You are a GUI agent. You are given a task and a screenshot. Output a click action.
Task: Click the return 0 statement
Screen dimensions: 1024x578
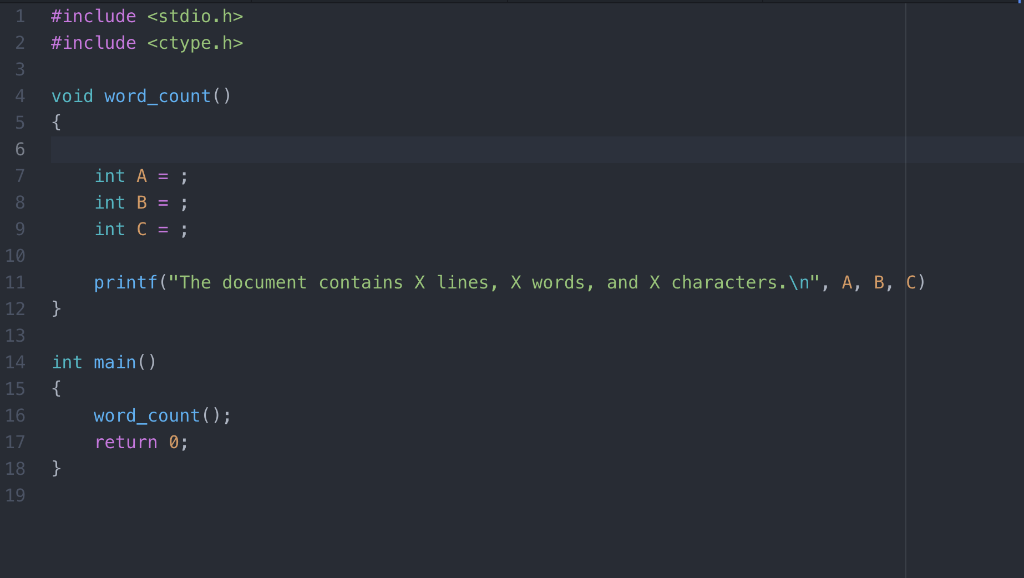(140, 441)
